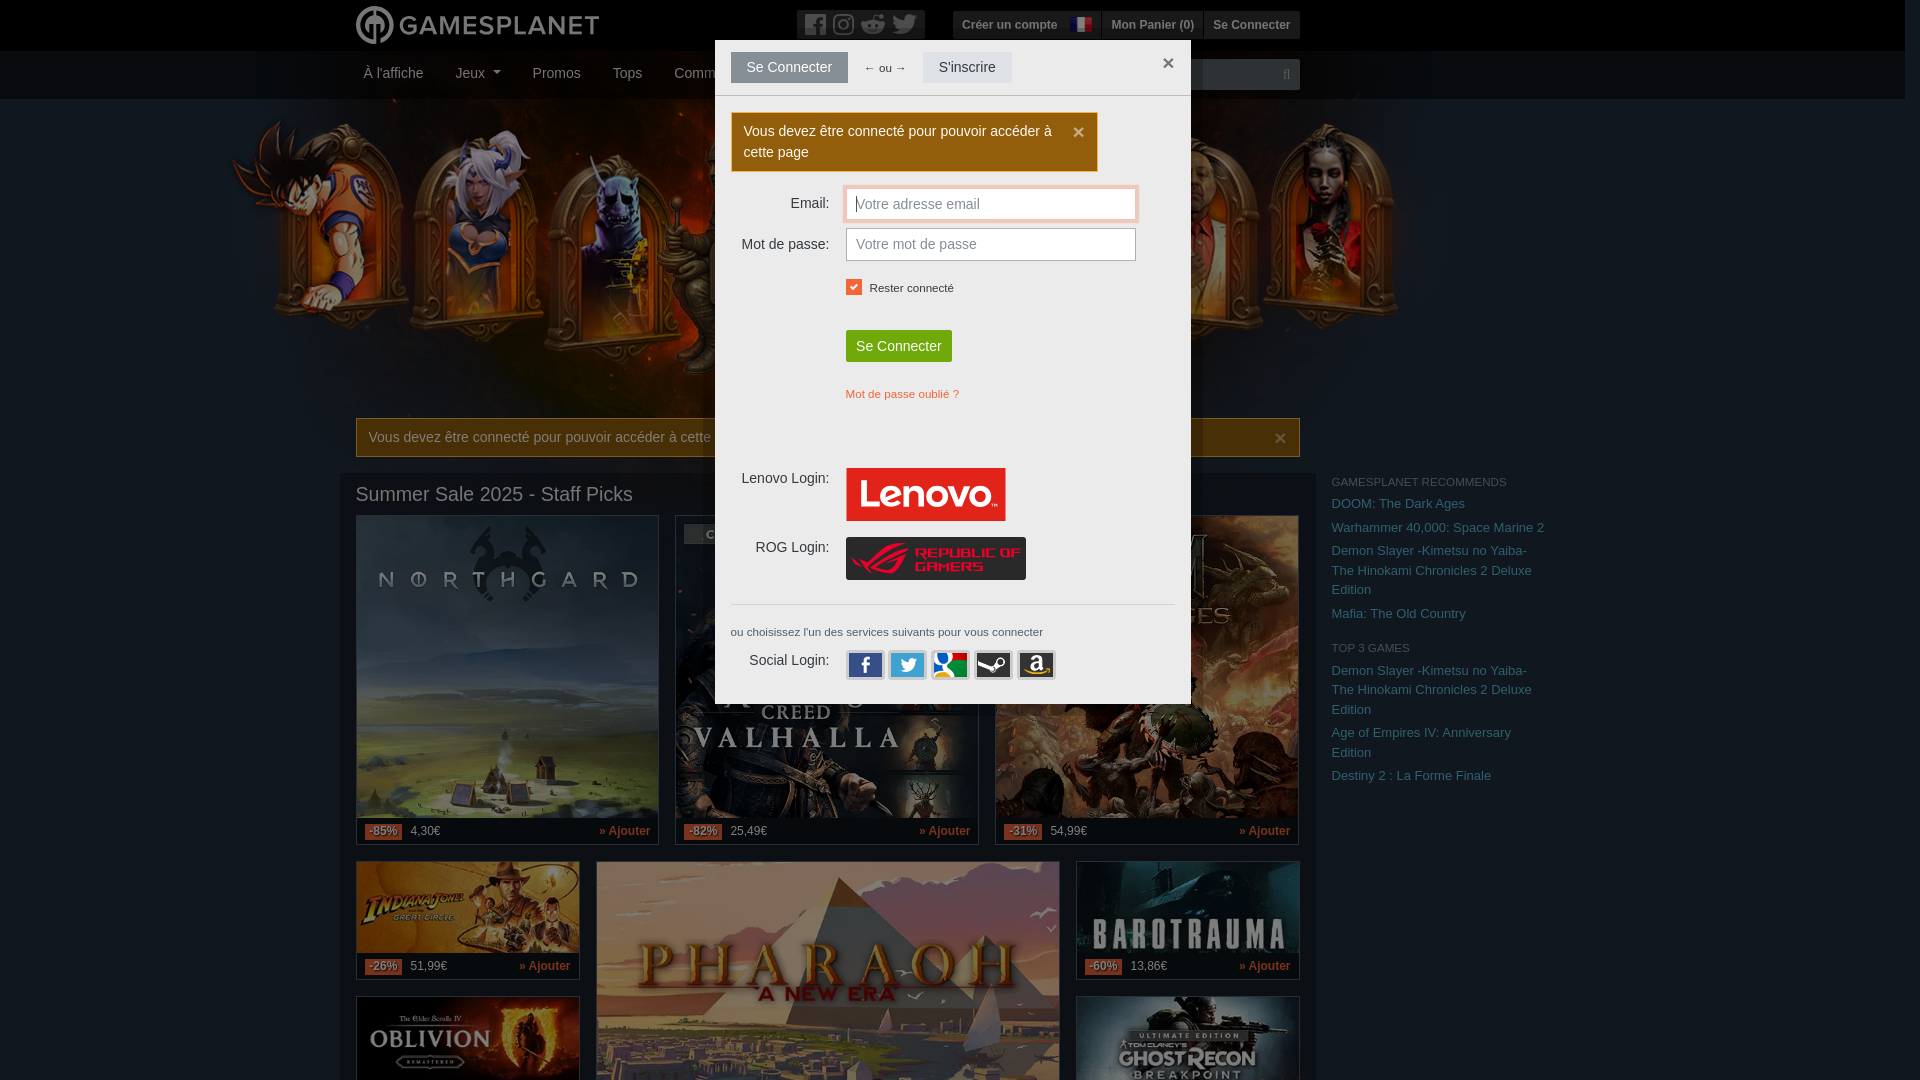Open Ghost Recon Breakpoint thumbnail

[x=1187, y=1038]
